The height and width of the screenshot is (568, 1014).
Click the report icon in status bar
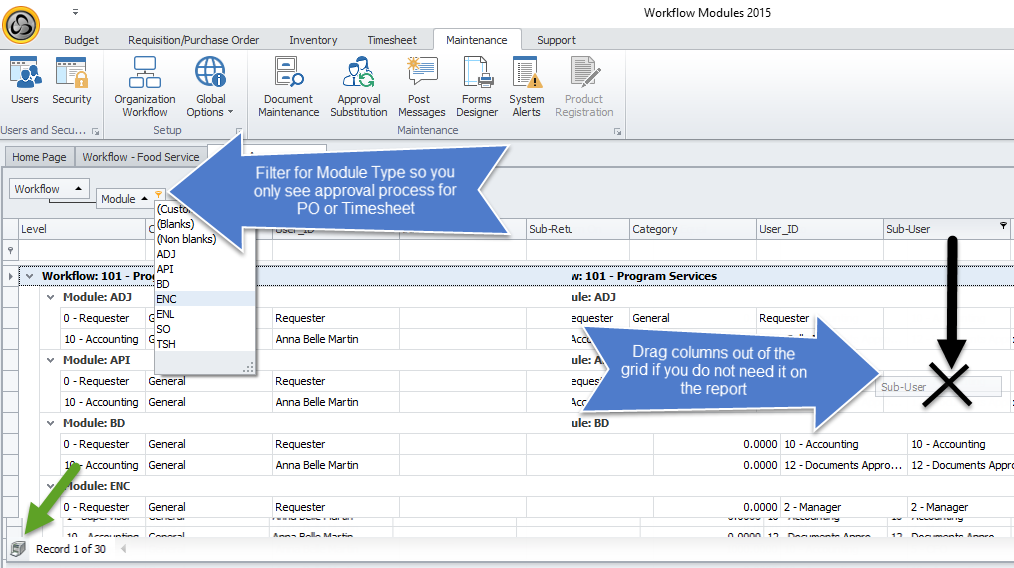17,549
